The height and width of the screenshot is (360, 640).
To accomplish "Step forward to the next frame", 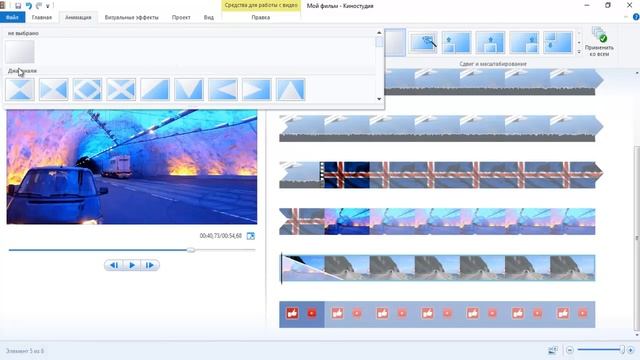I will click(150, 265).
